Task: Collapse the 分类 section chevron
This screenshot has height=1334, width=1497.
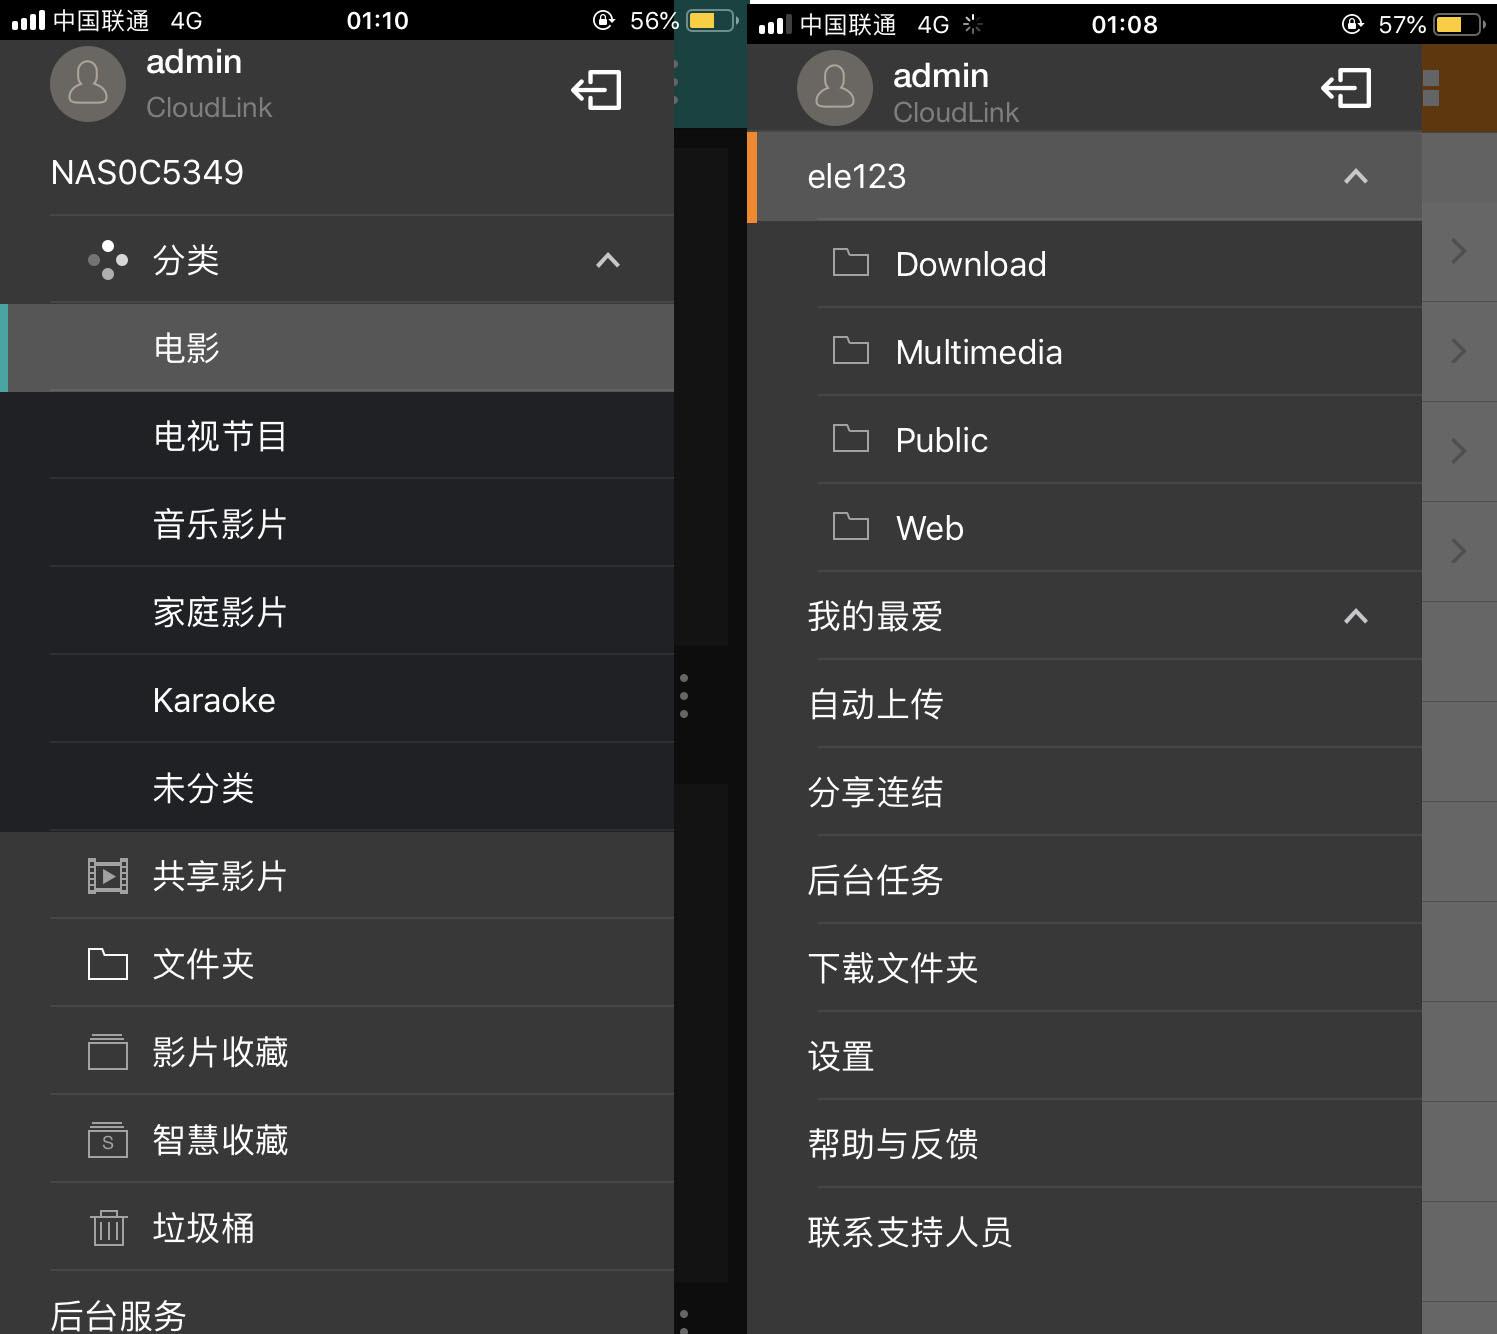Action: pos(607,260)
